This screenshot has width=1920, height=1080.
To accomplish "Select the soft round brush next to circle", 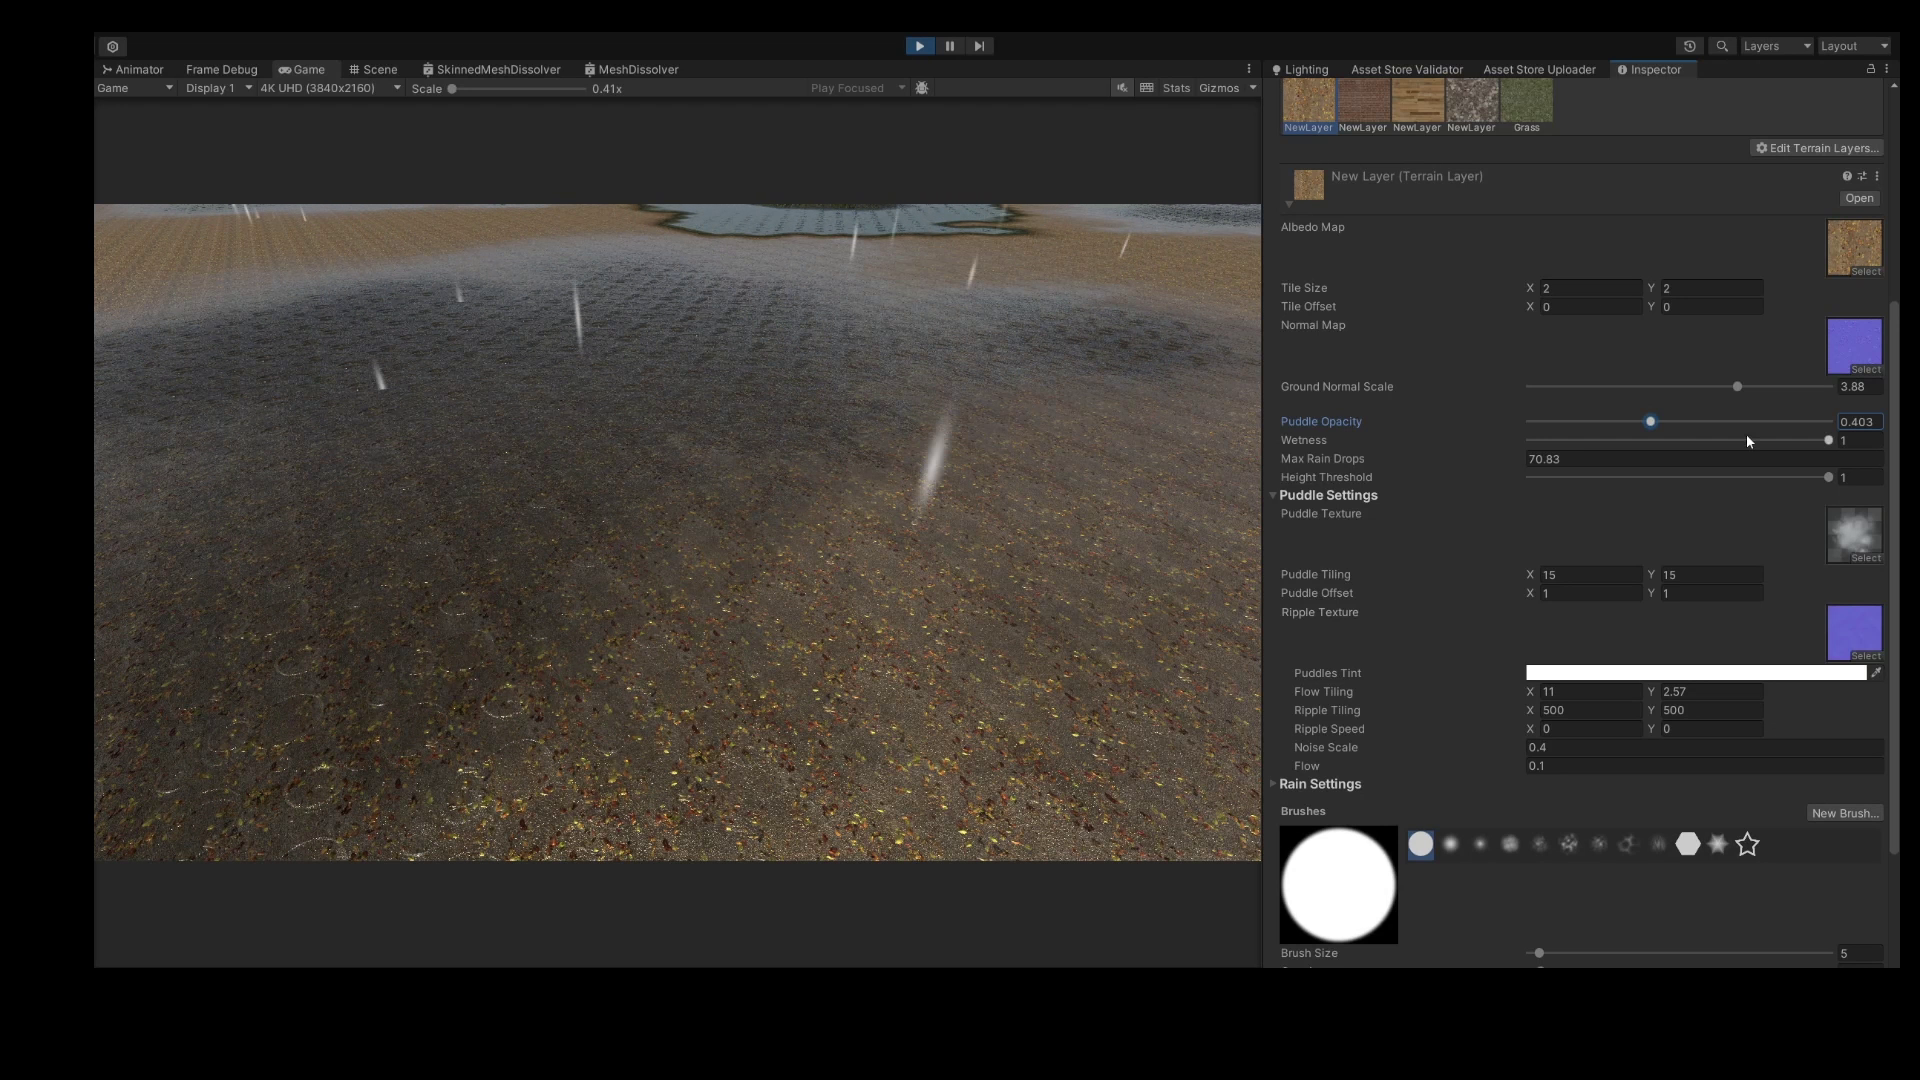I will coord(1450,845).
